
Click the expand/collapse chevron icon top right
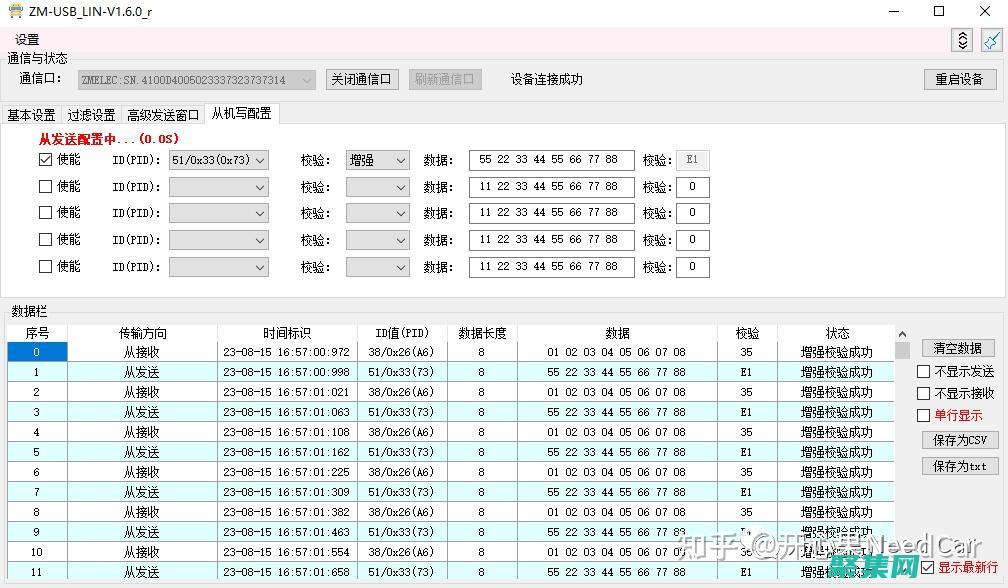coord(962,40)
